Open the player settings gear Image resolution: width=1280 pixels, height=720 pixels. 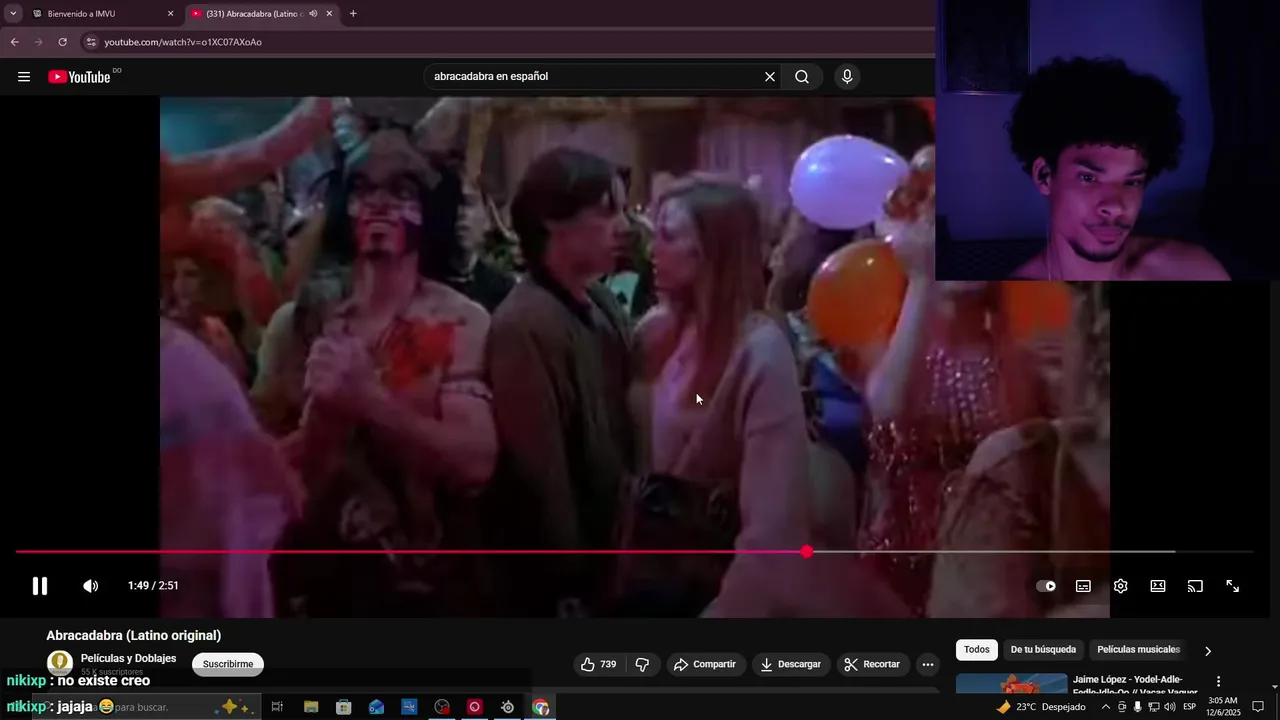pos(1121,586)
